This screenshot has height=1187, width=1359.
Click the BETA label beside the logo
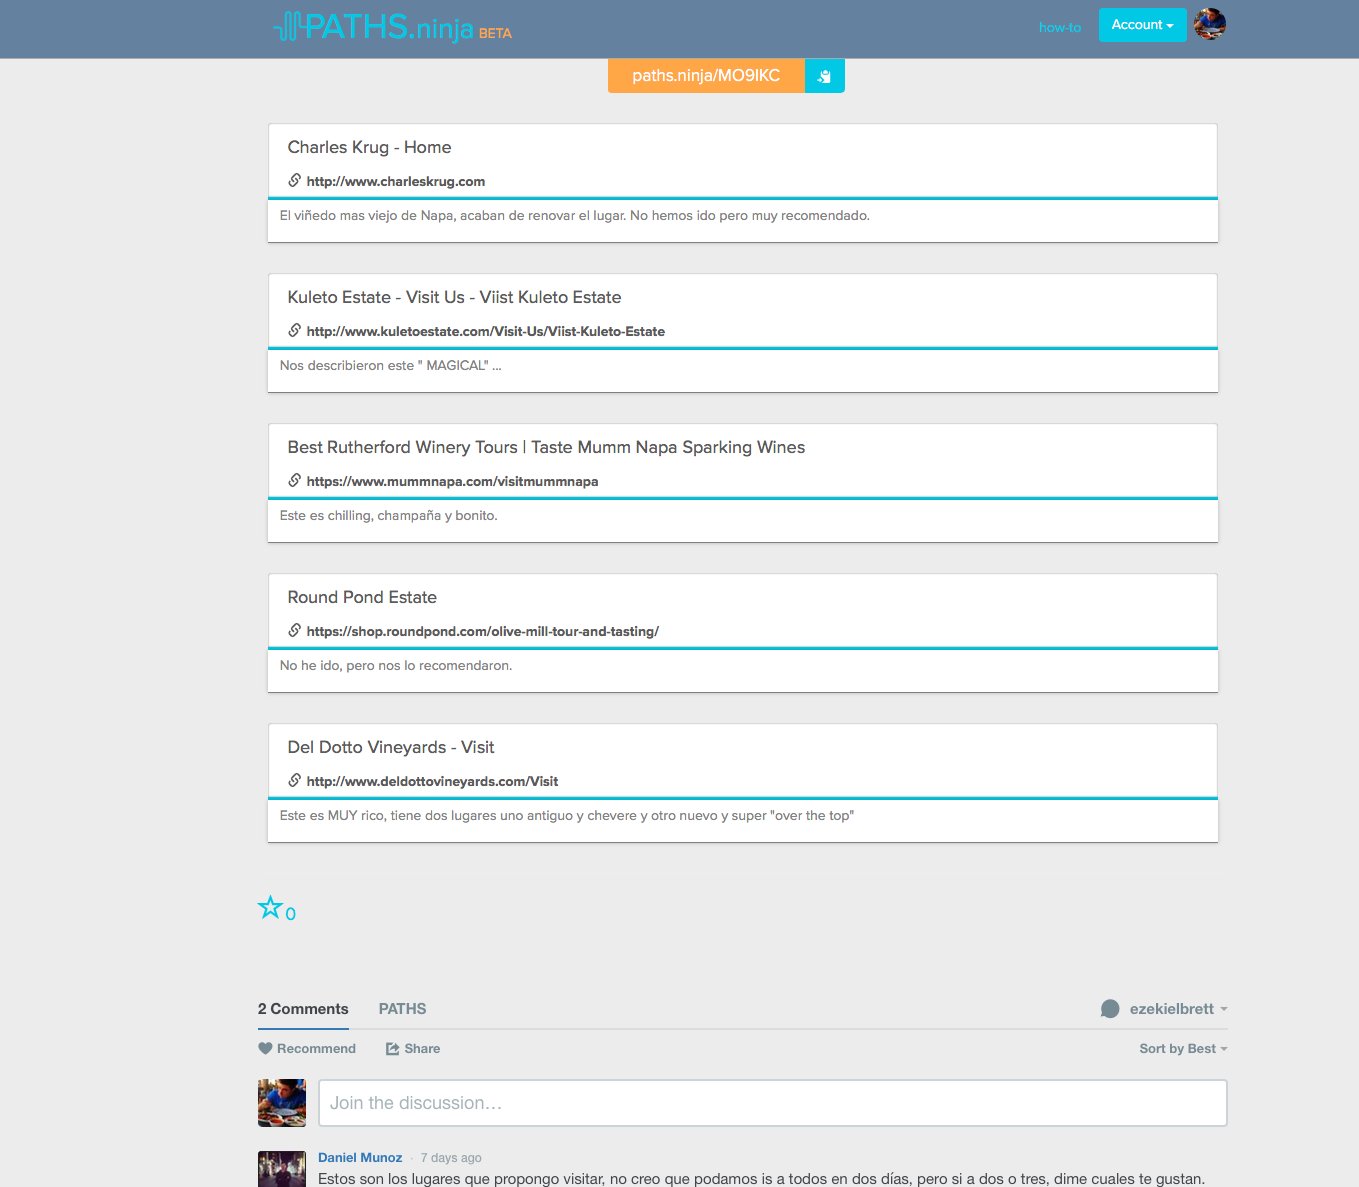pyautogui.click(x=495, y=33)
